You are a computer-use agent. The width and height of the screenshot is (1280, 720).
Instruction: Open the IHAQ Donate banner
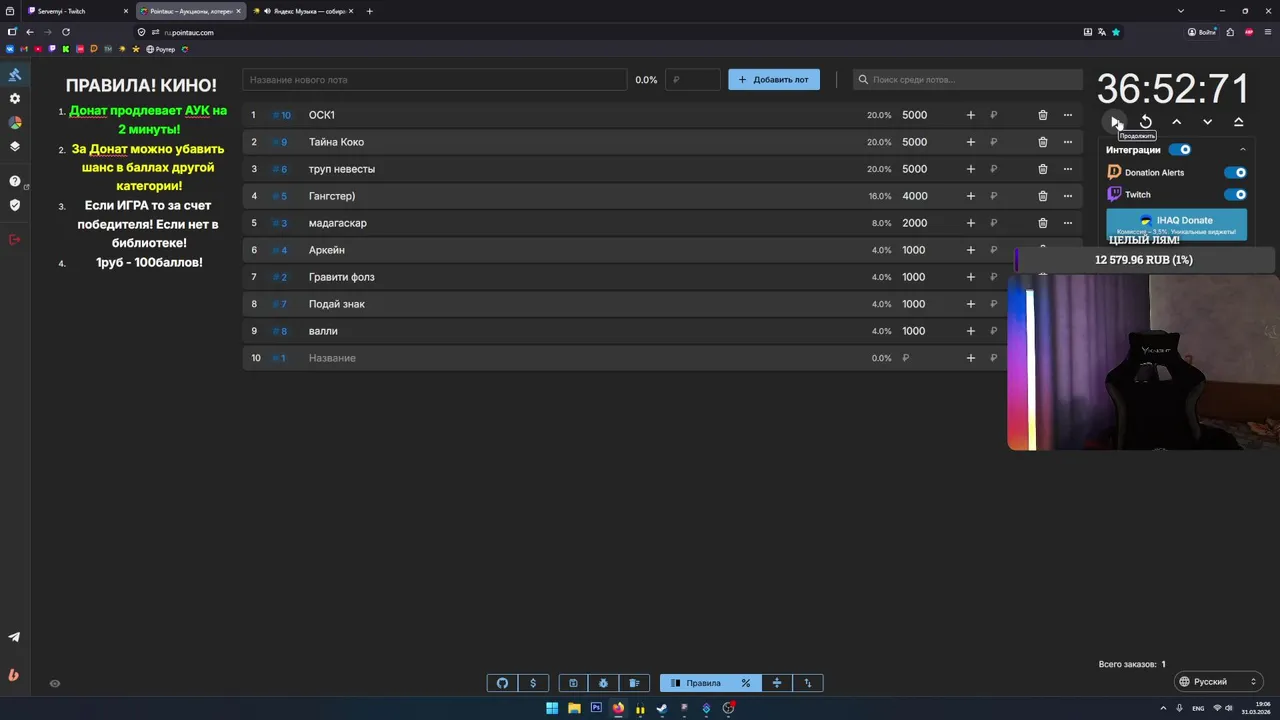click(1177, 224)
